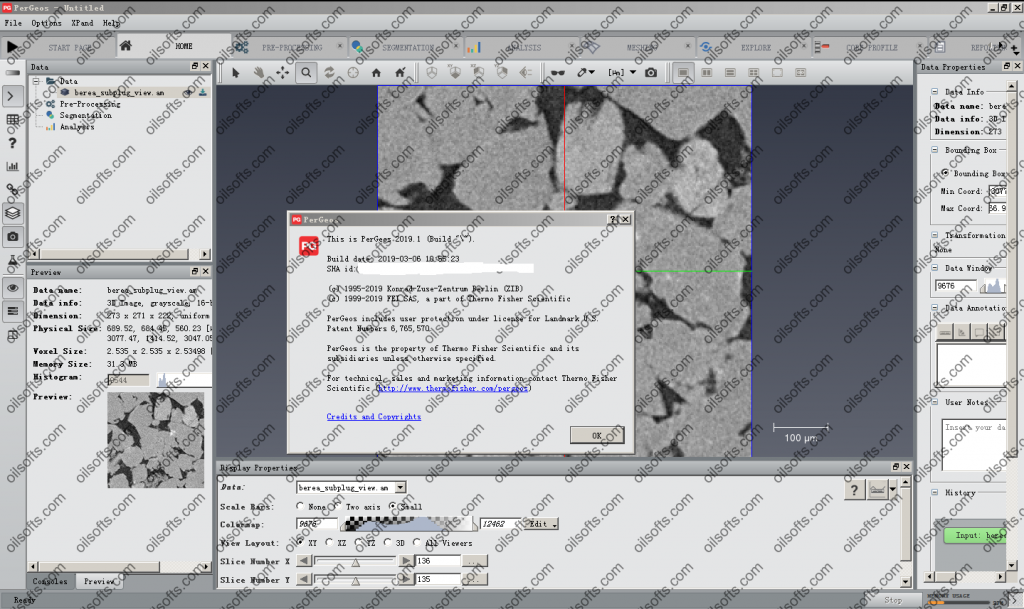The image size is (1024, 609).
Task: Click the set home view icon
Action: pos(400,72)
